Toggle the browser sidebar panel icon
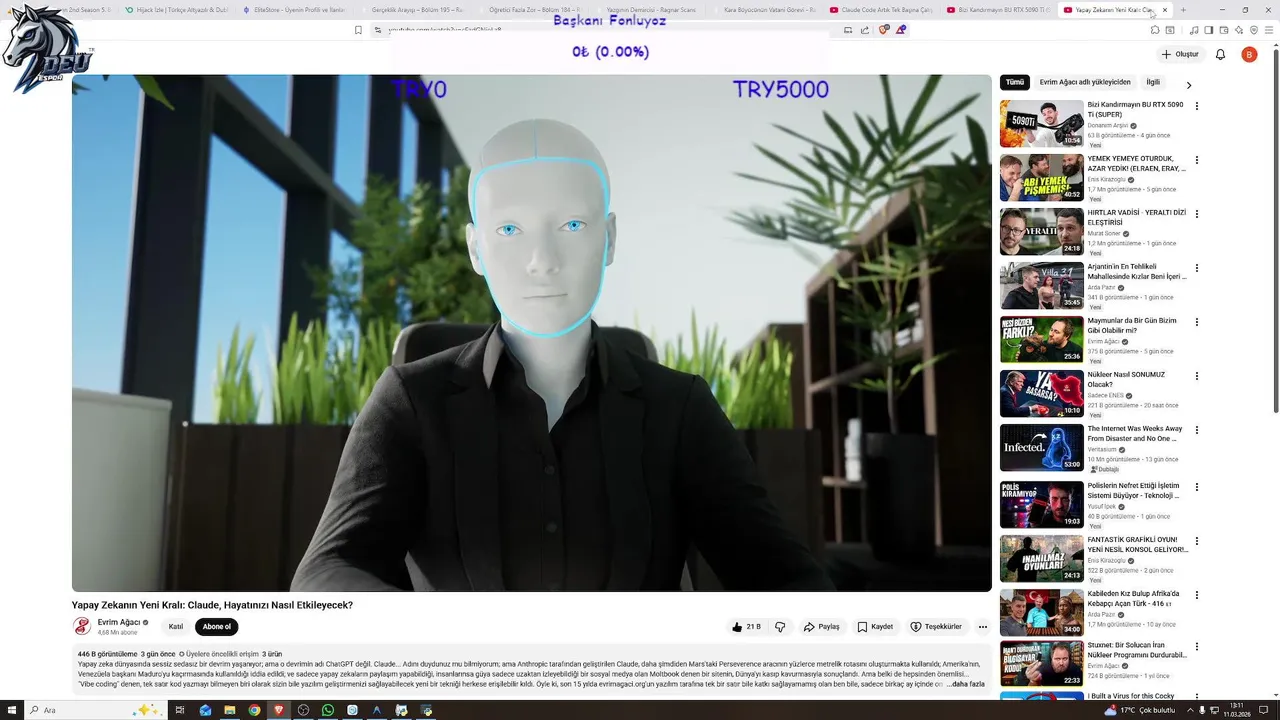1280x720 pixels. (1208, 30)
